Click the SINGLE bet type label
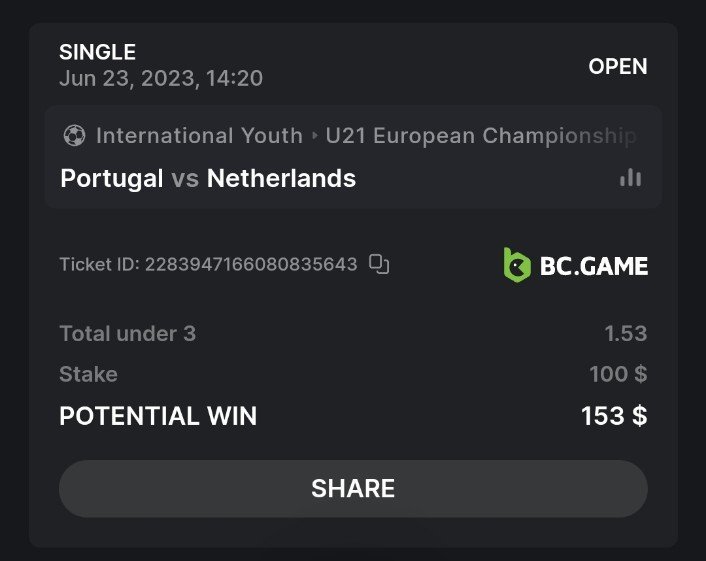The image size is (706, 561). pos(97,53)
